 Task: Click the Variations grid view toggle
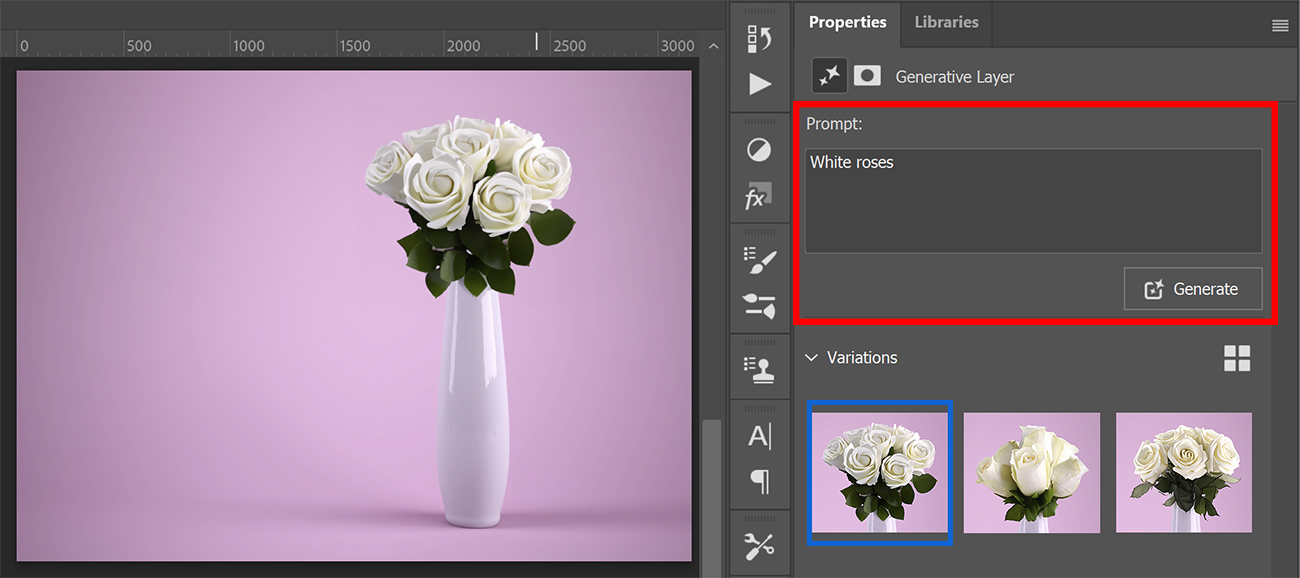tap(1238, 357)
